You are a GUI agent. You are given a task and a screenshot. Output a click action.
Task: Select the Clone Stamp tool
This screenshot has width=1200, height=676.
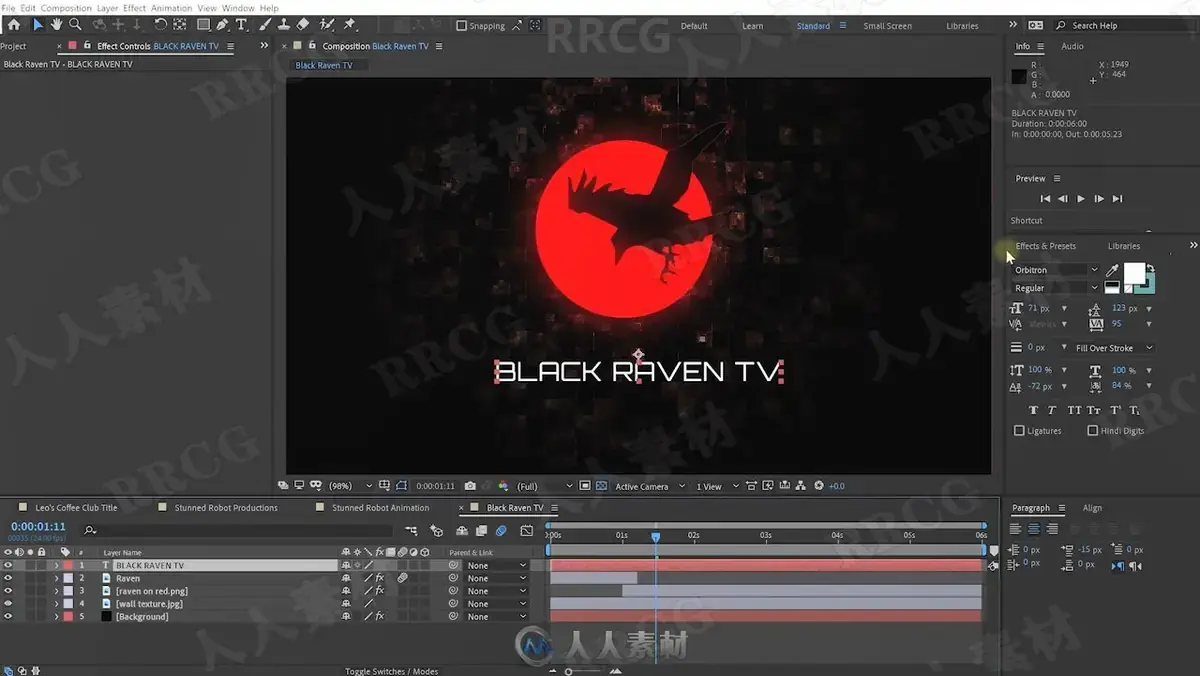(x=284, y=24)
